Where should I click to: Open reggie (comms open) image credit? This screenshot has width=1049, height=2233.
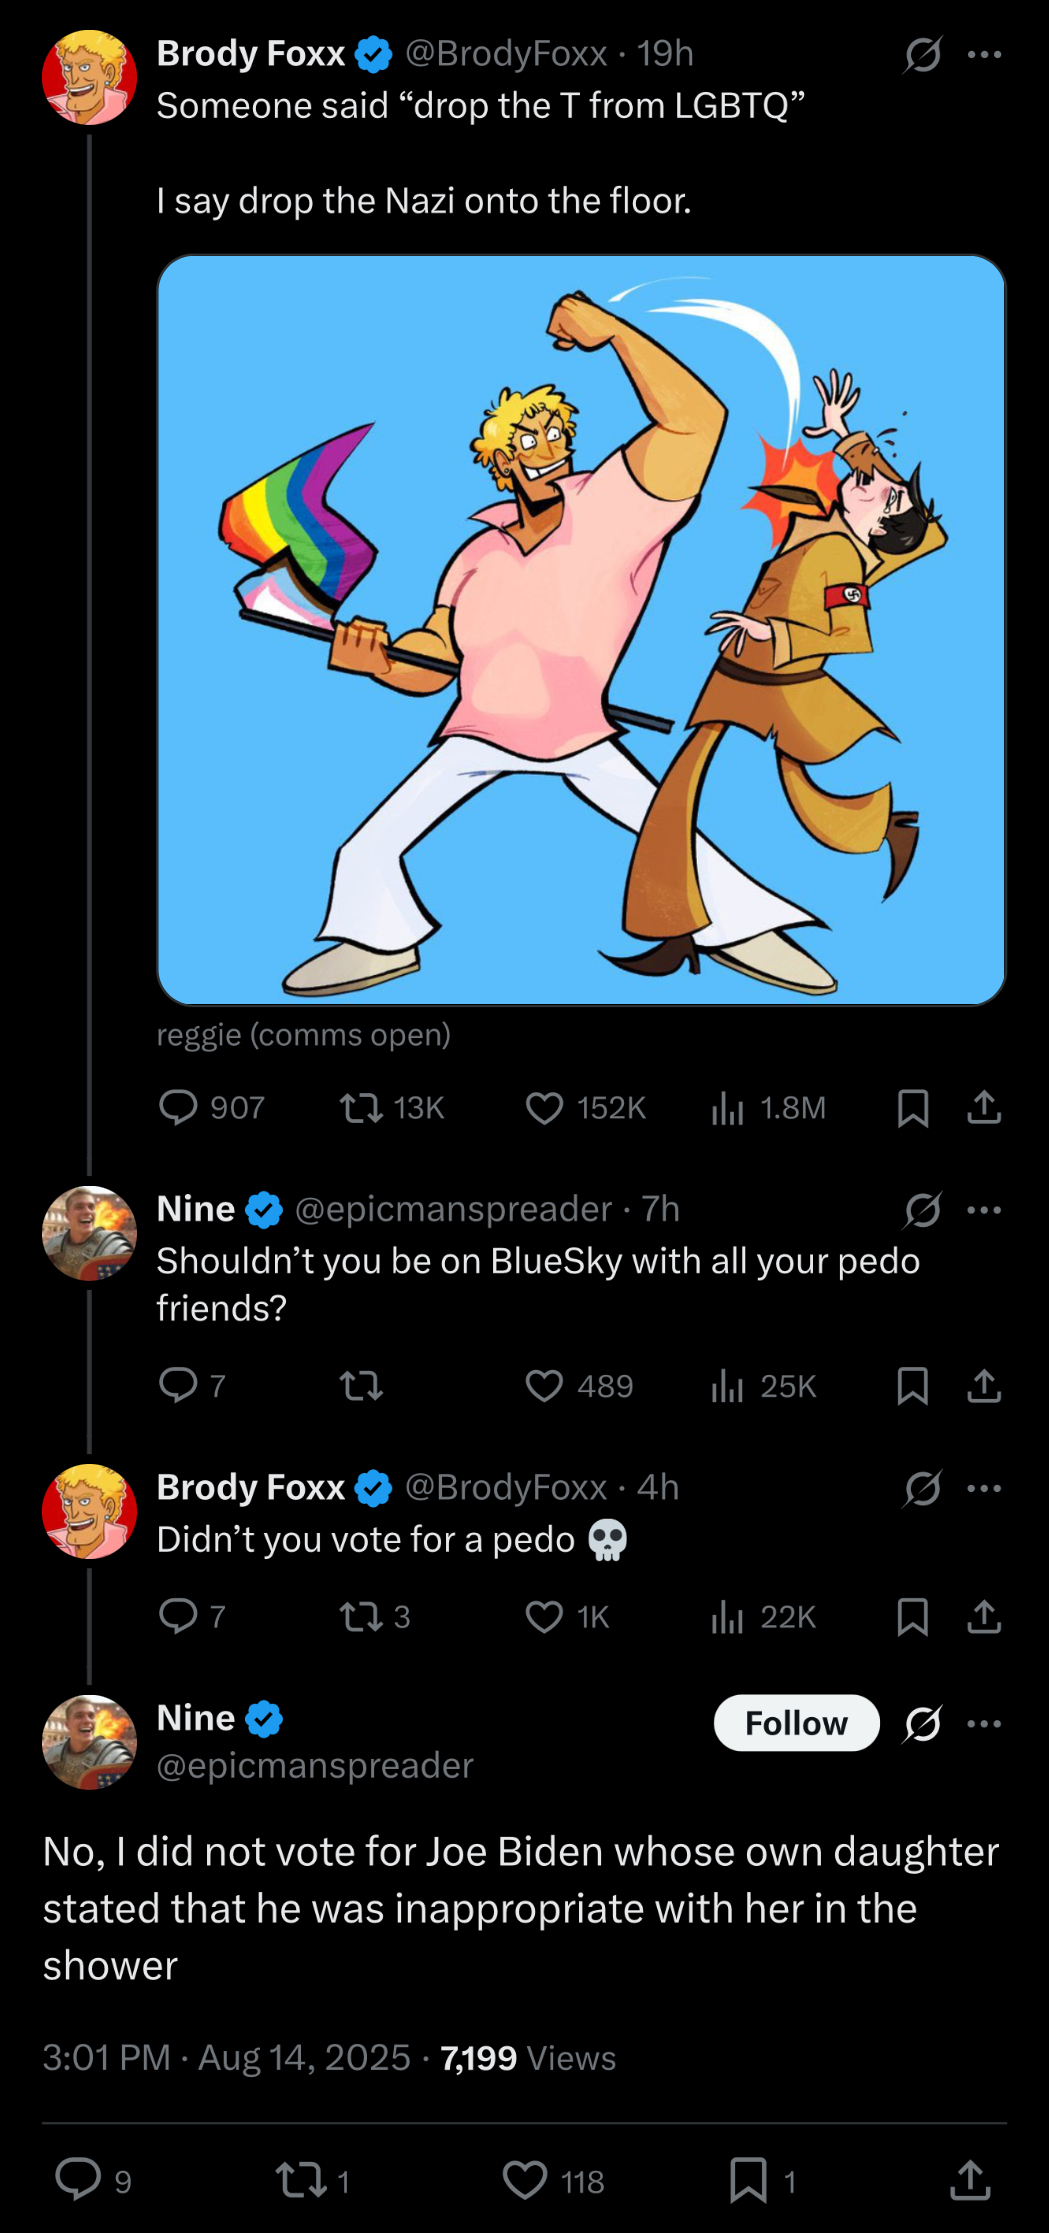[303, 1034]
